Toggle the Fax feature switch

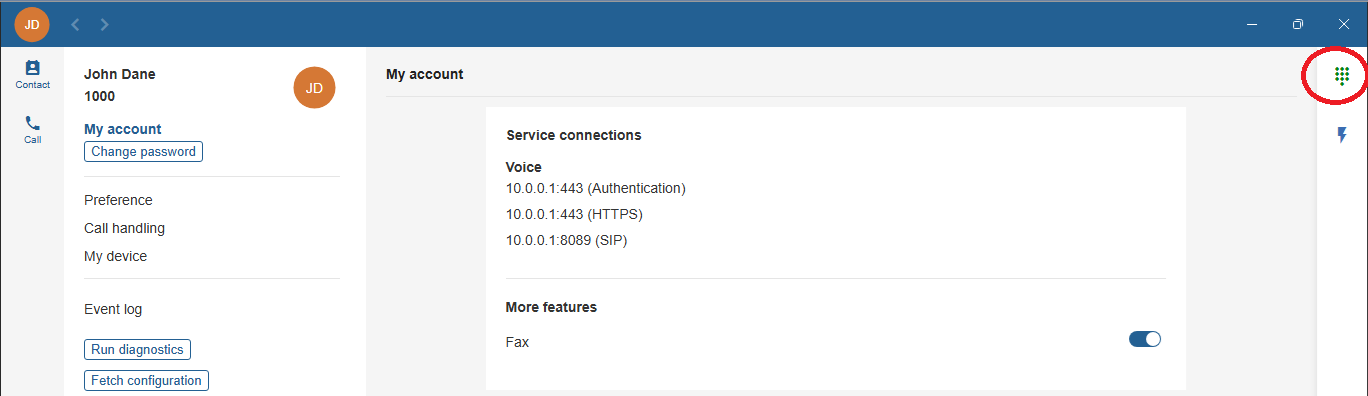click(x=1145, y=339)
